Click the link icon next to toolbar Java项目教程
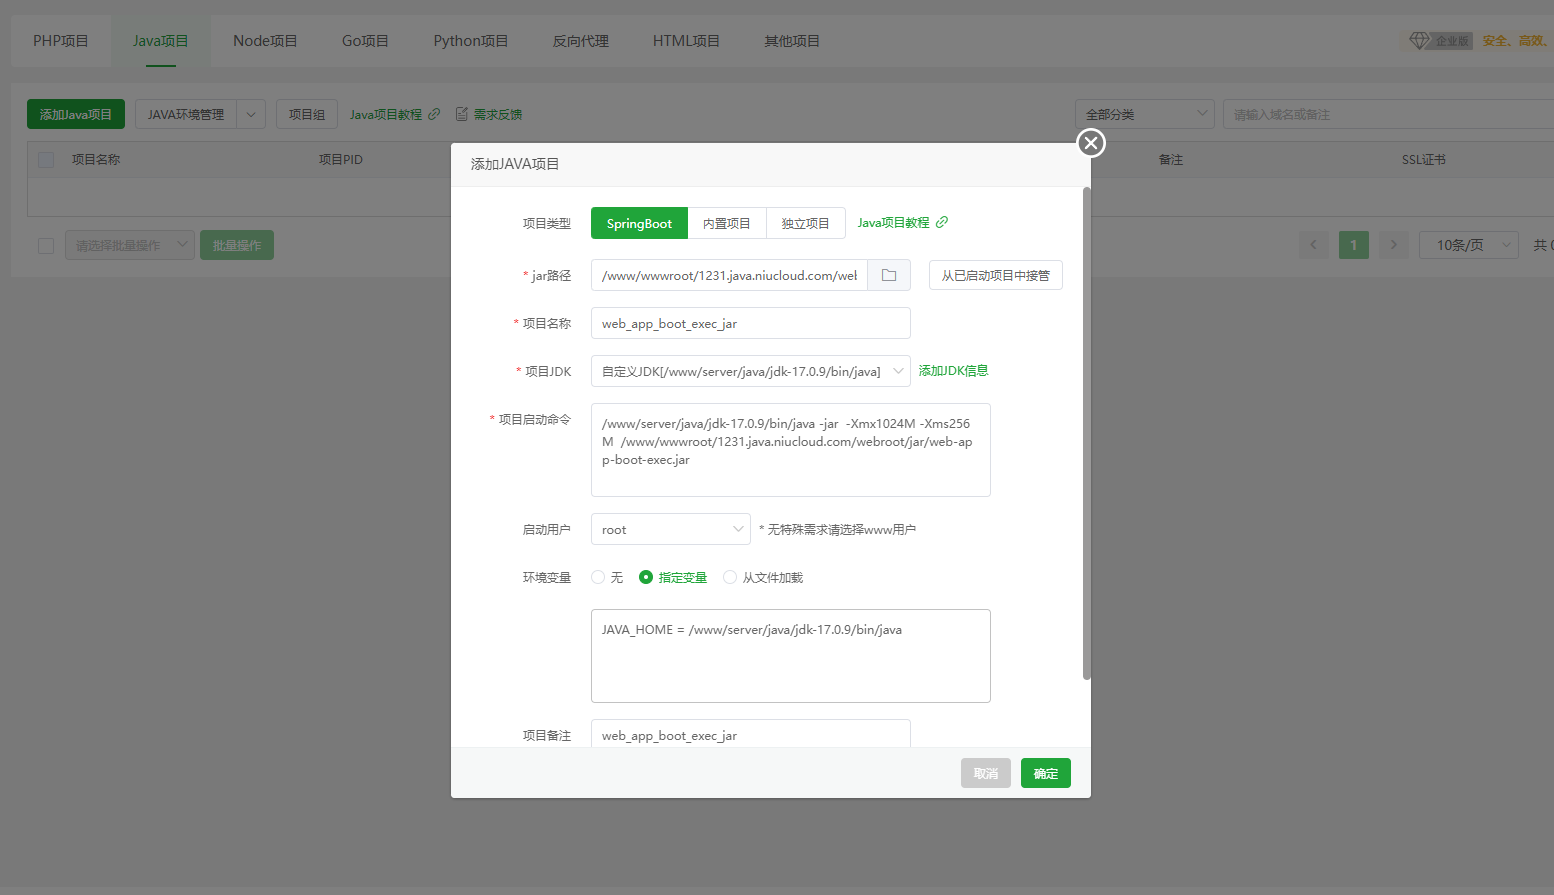Screen dimensions: 1554x895 coord(434,114)
